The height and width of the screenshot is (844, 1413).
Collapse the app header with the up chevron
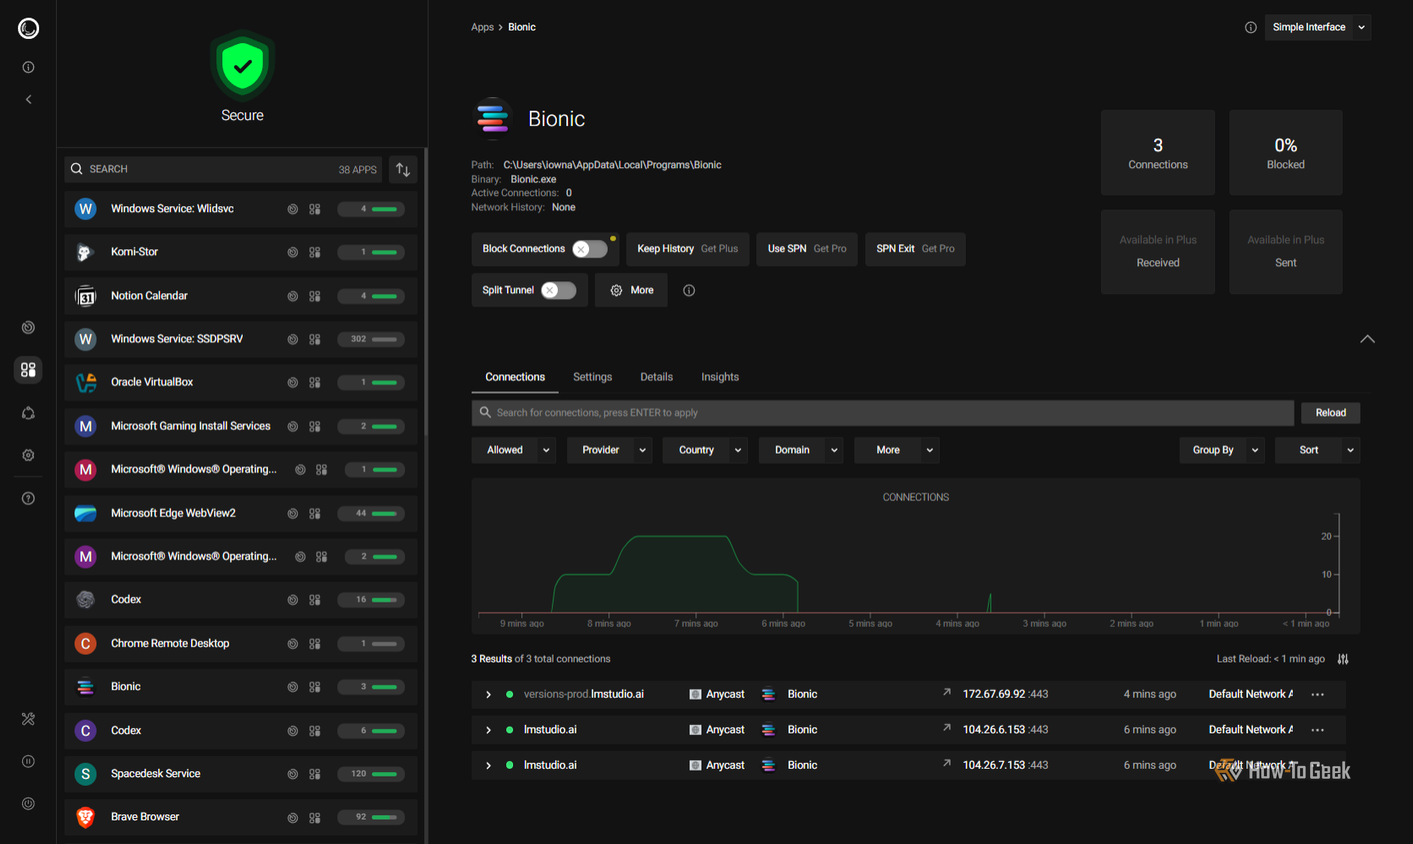[x=1367, y=339]
